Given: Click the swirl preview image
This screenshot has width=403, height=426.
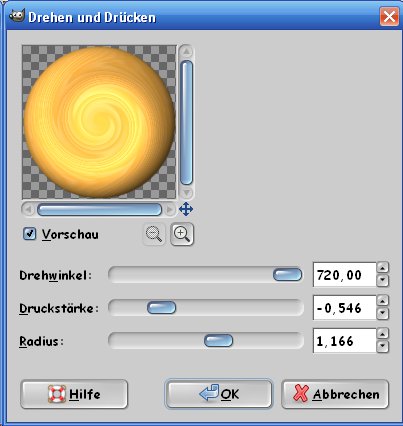Looking at the screenshot, I should (99, 122).
